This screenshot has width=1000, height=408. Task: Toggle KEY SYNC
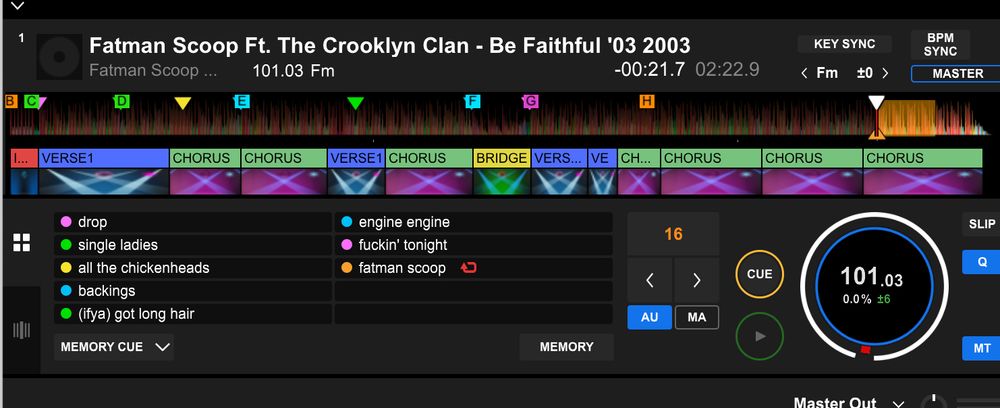844,44
